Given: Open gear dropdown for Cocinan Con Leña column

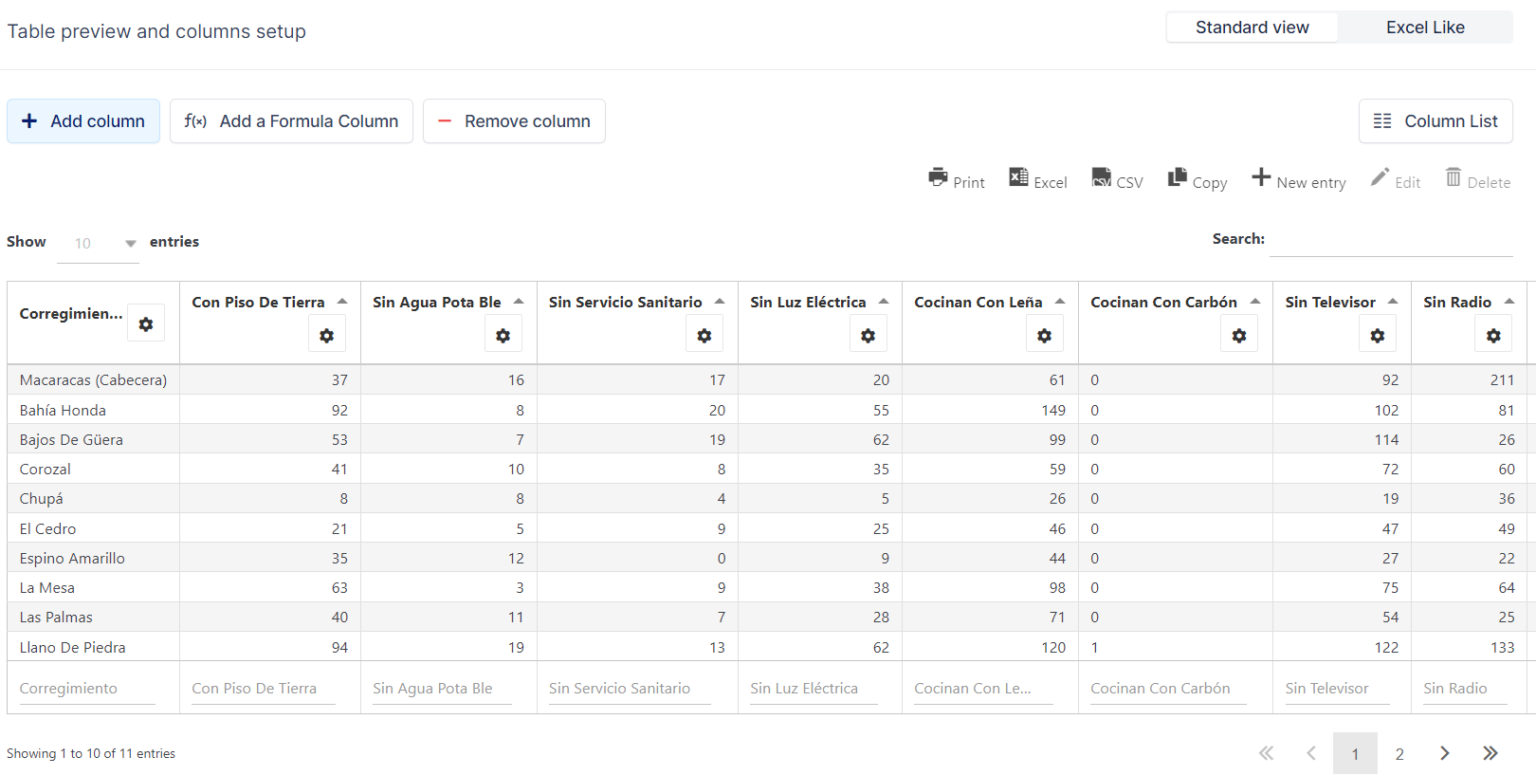Looking at the screenshot, I should tap(1044, 335).
